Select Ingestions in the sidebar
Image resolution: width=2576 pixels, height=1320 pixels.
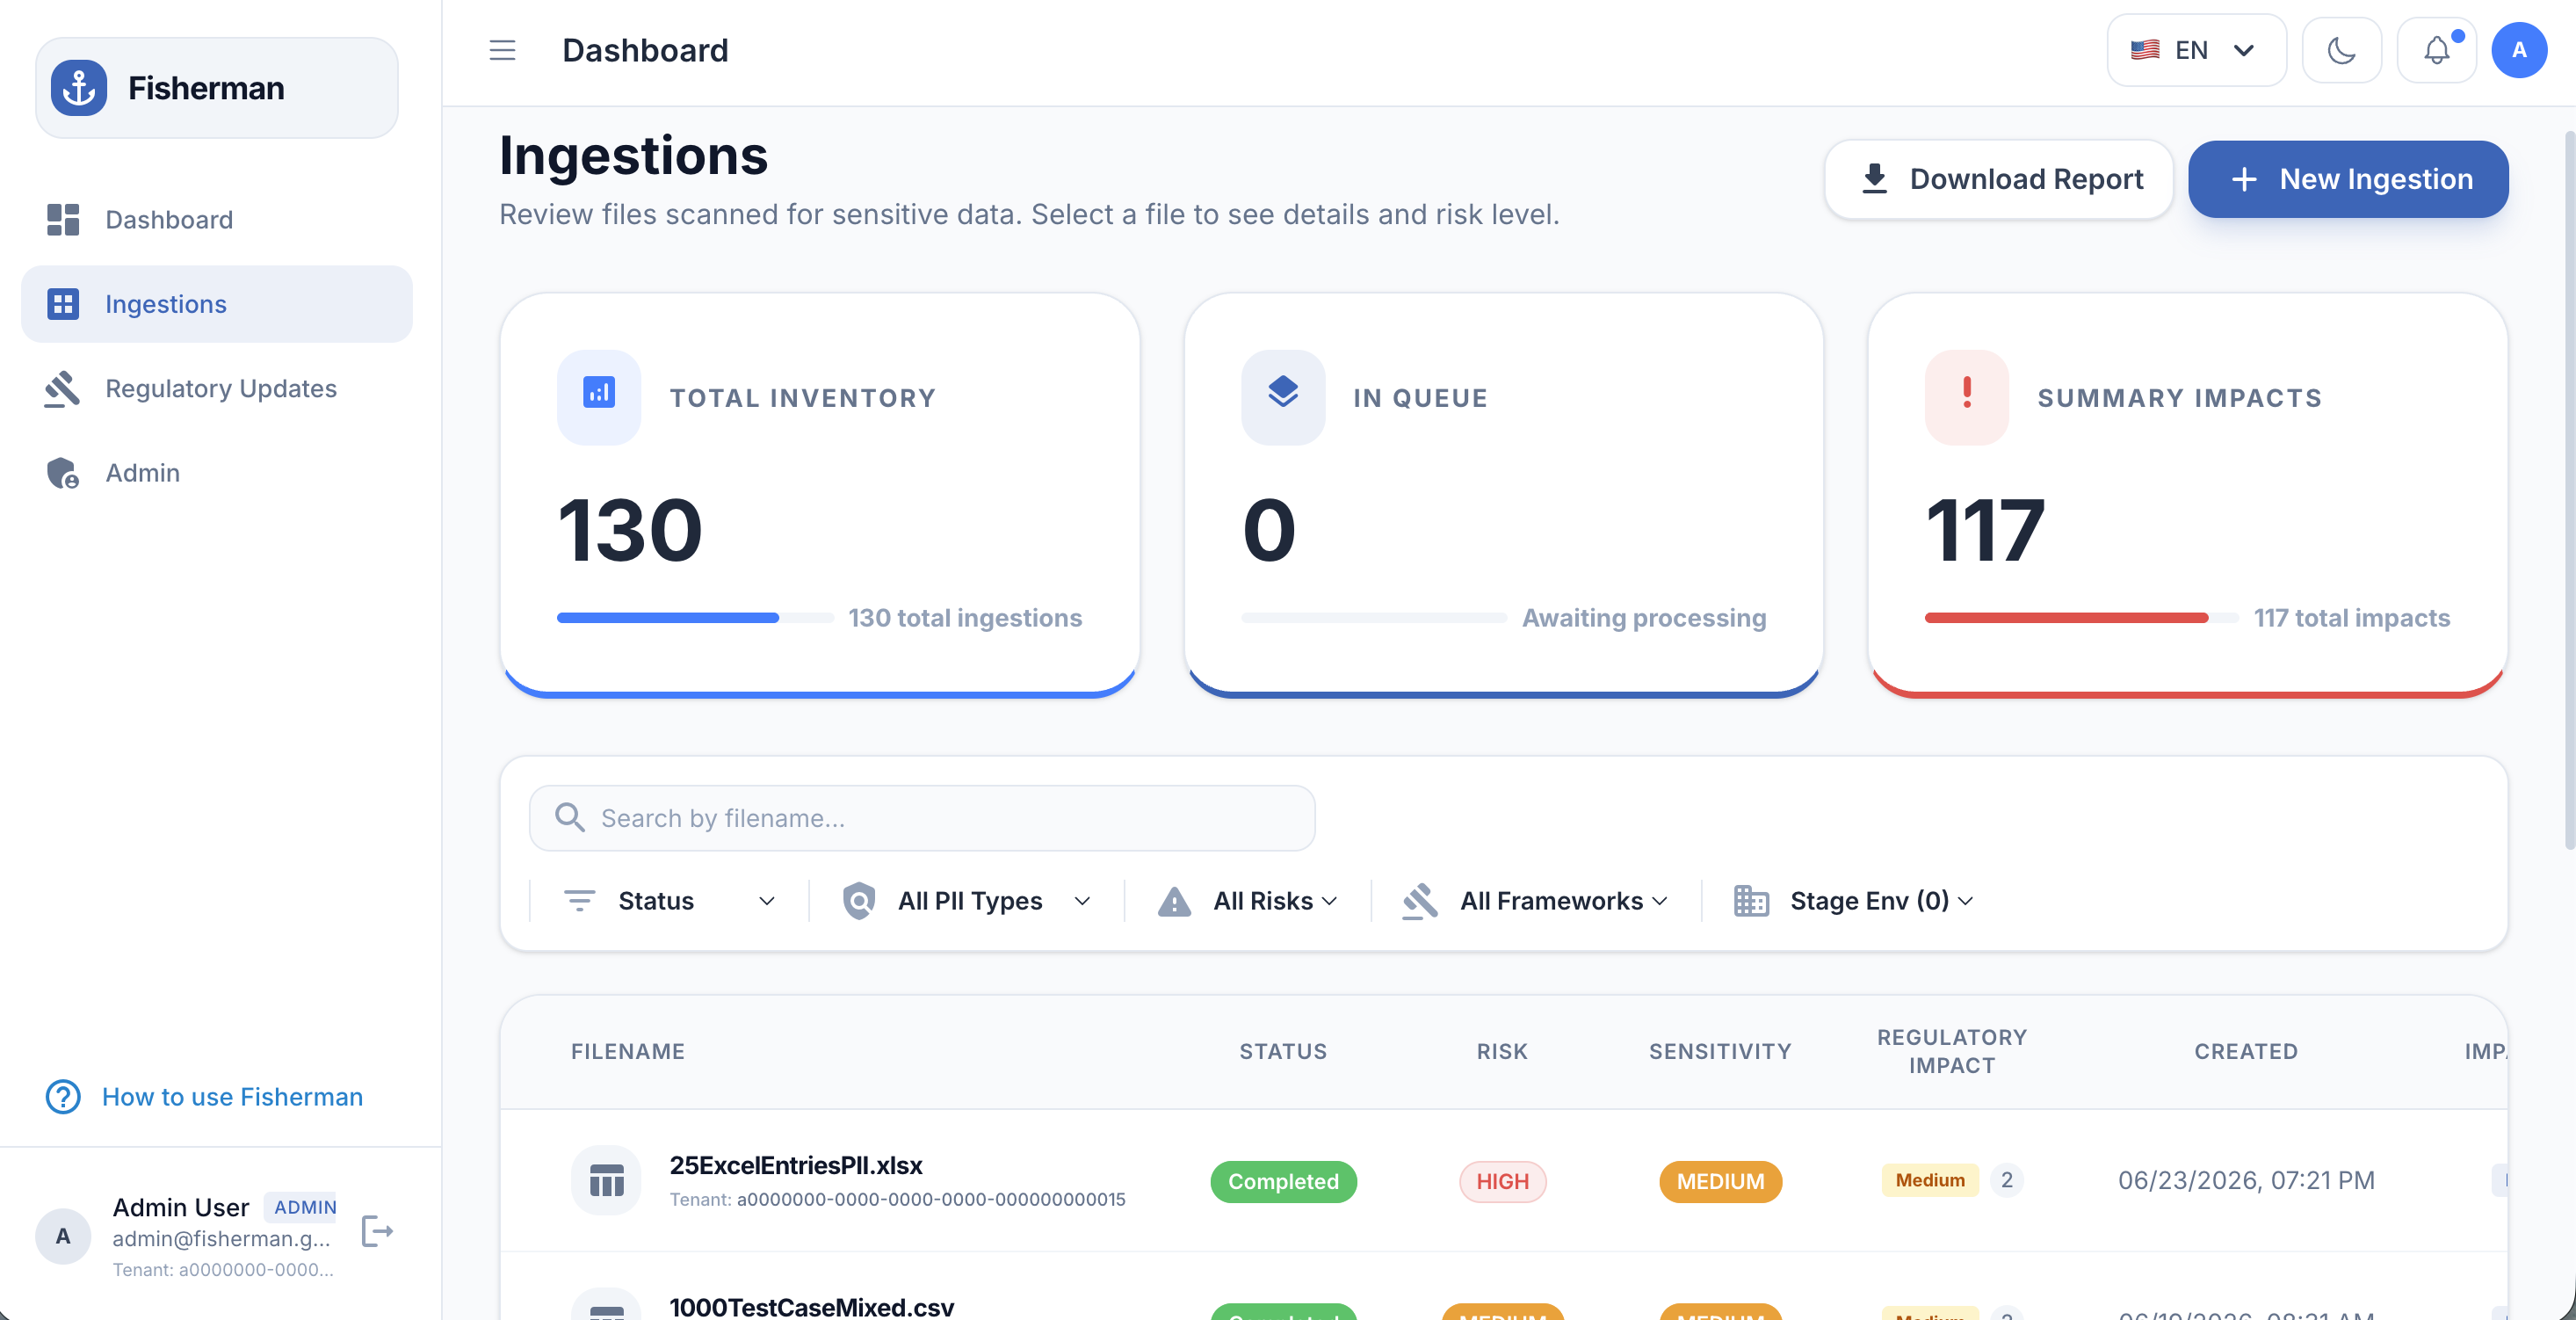[217, 304]
